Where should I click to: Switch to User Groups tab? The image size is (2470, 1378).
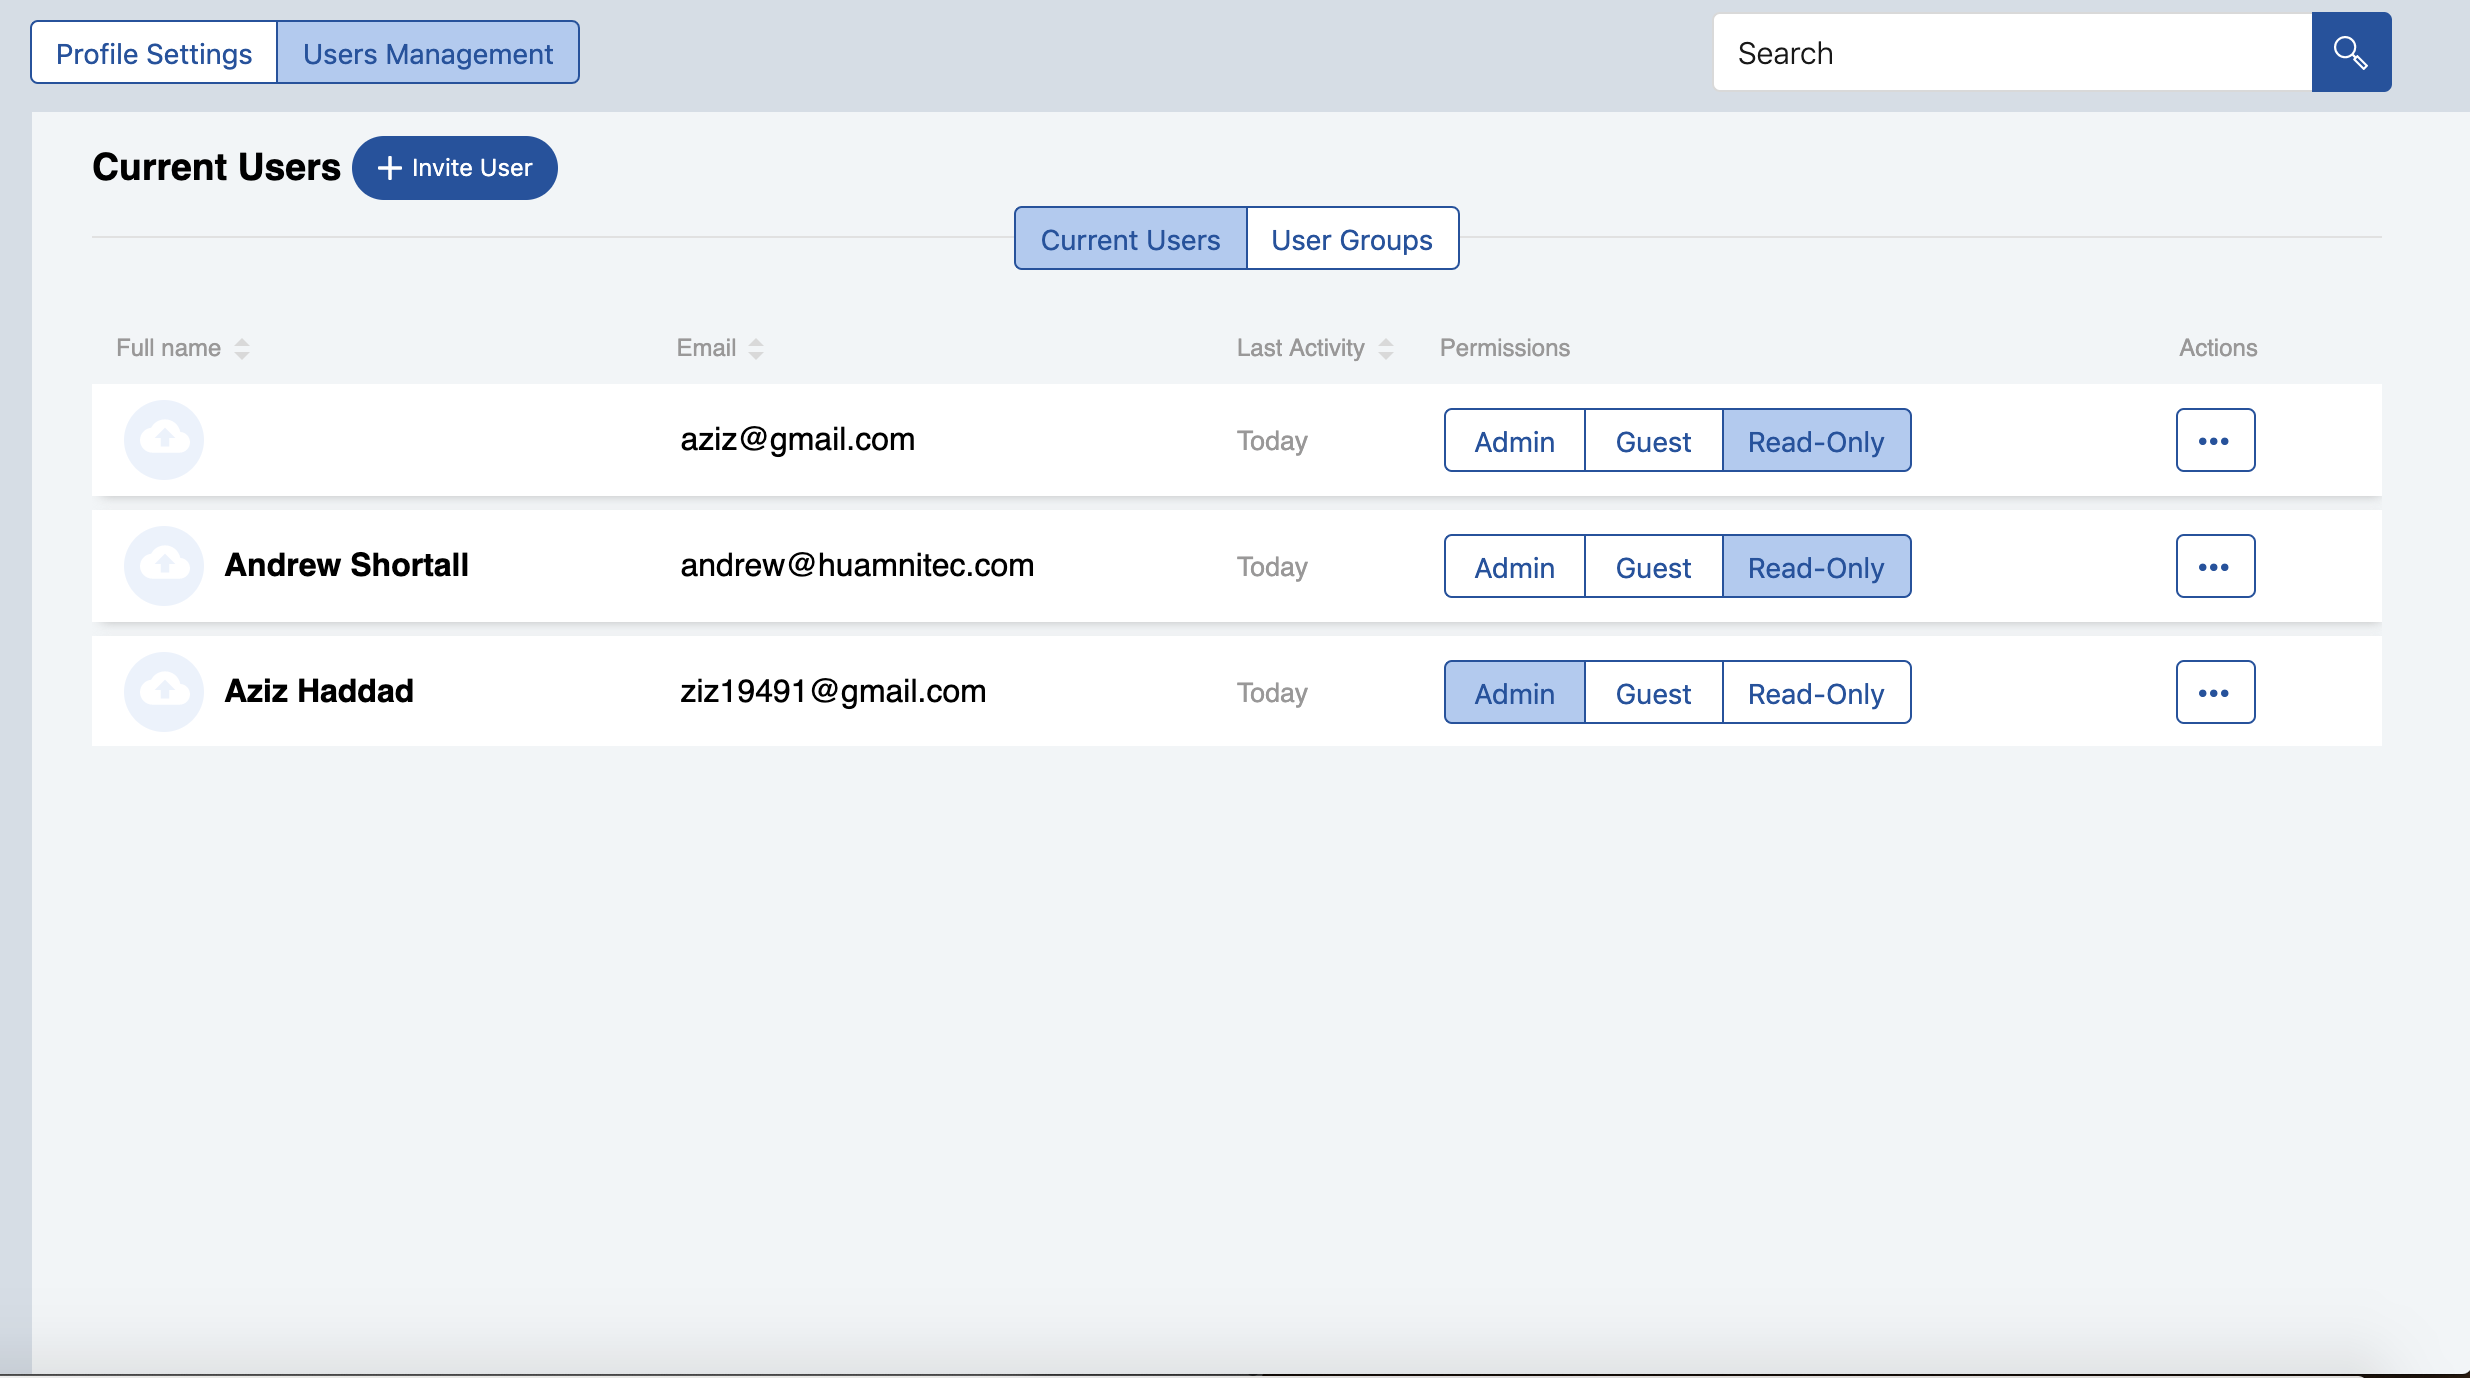coord(1351,239)
